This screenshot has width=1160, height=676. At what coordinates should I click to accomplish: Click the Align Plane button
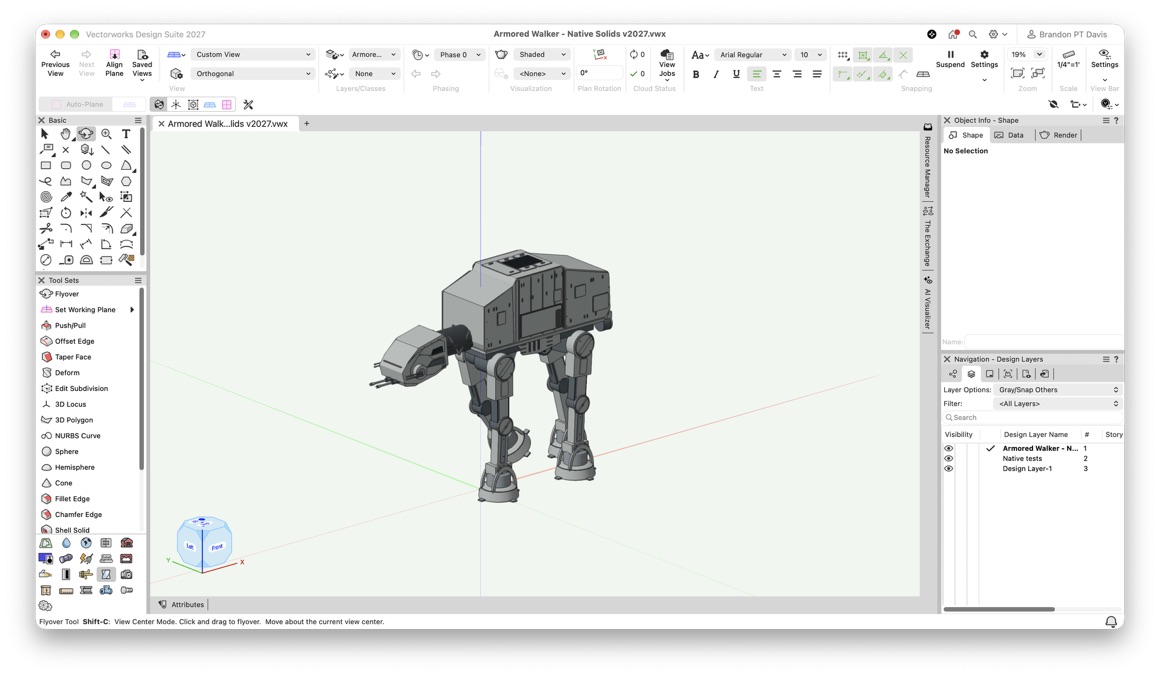[114, 63]
